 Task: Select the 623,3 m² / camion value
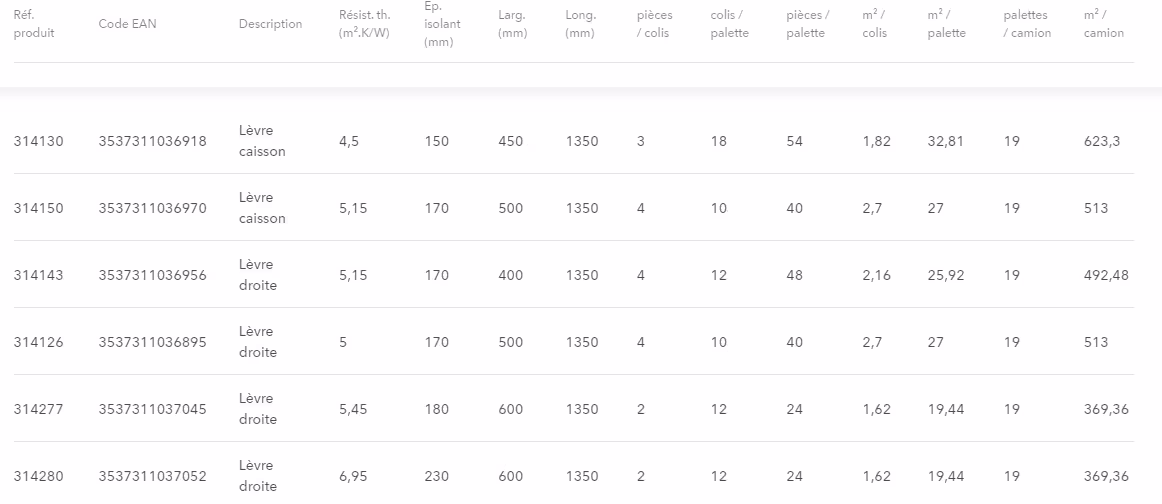click(1102, 141)
